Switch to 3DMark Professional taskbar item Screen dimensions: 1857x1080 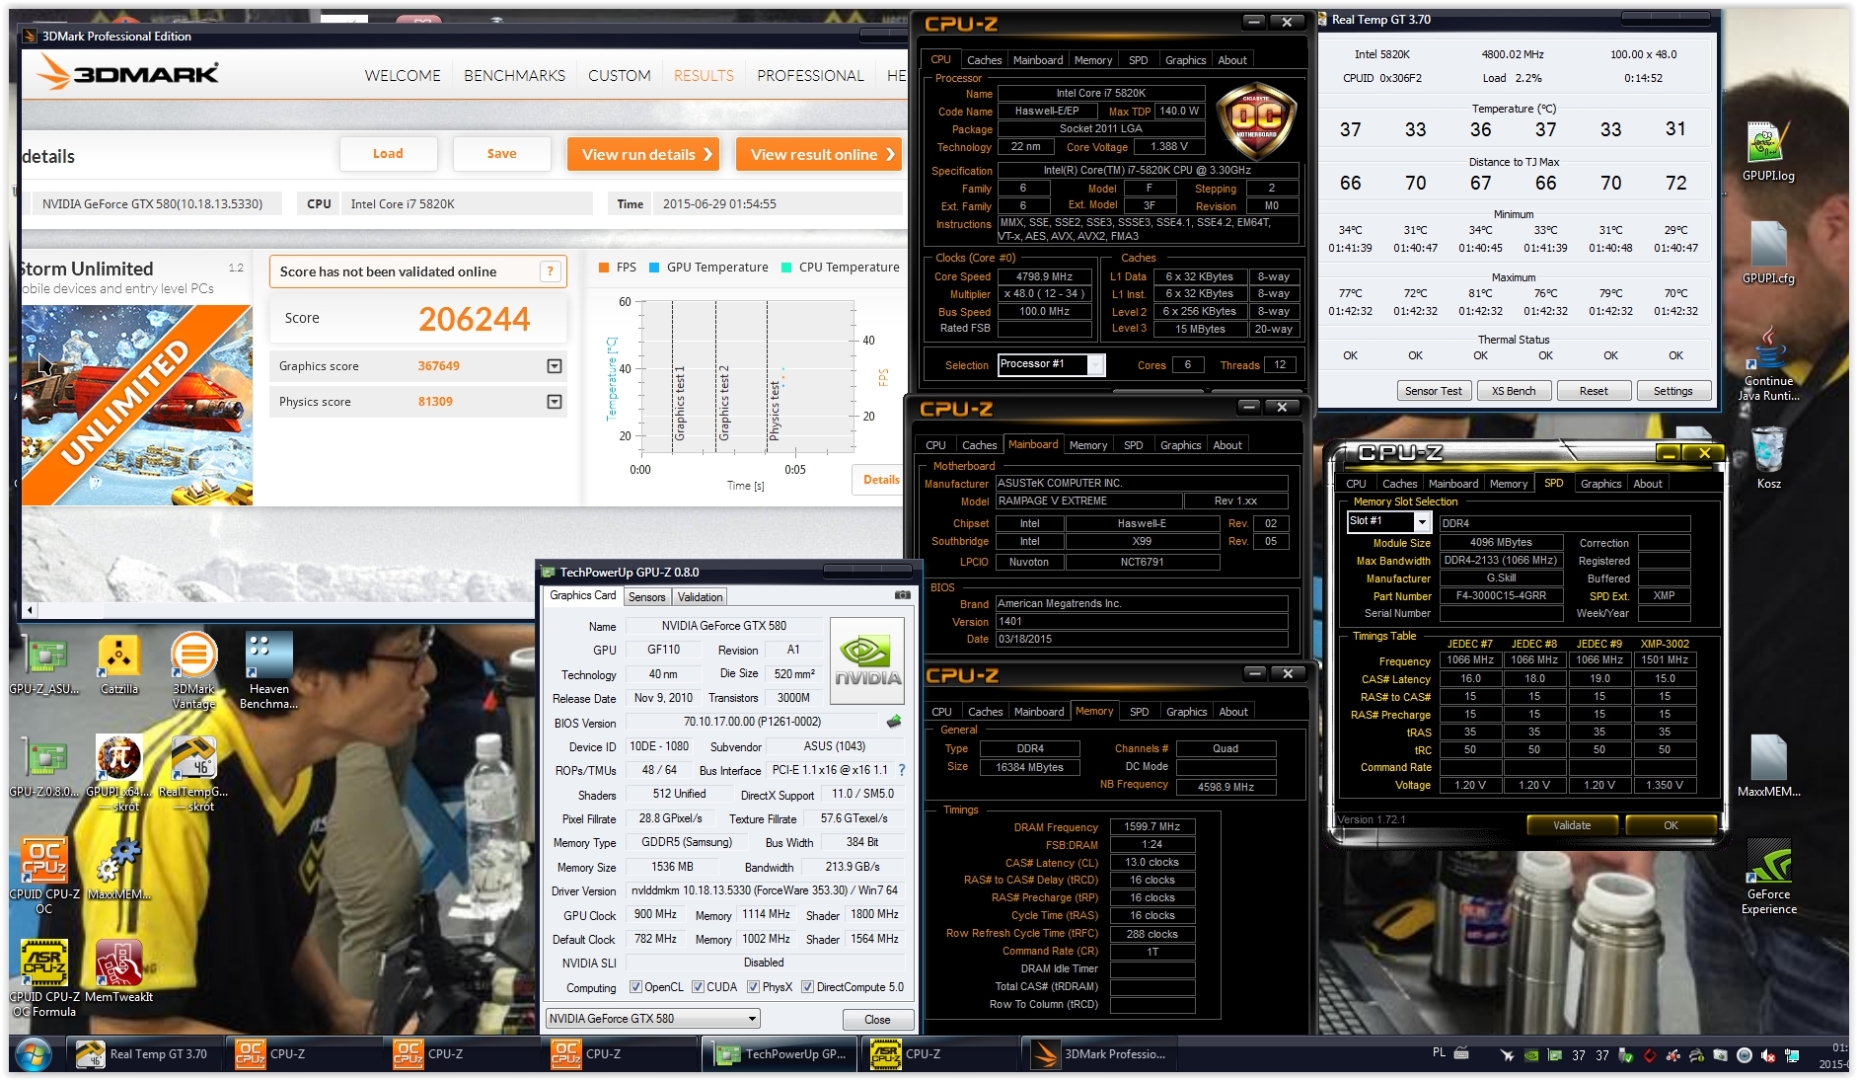tap(1099, 1054)
